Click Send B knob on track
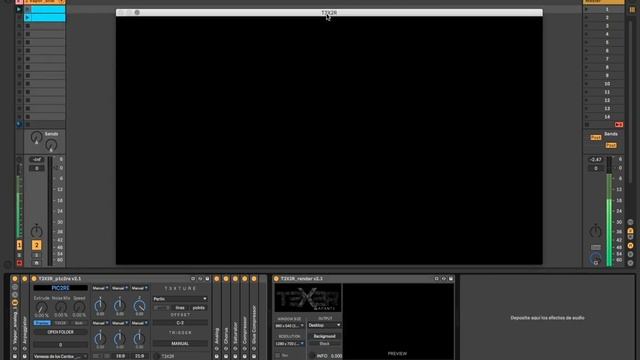 point(51,145)
